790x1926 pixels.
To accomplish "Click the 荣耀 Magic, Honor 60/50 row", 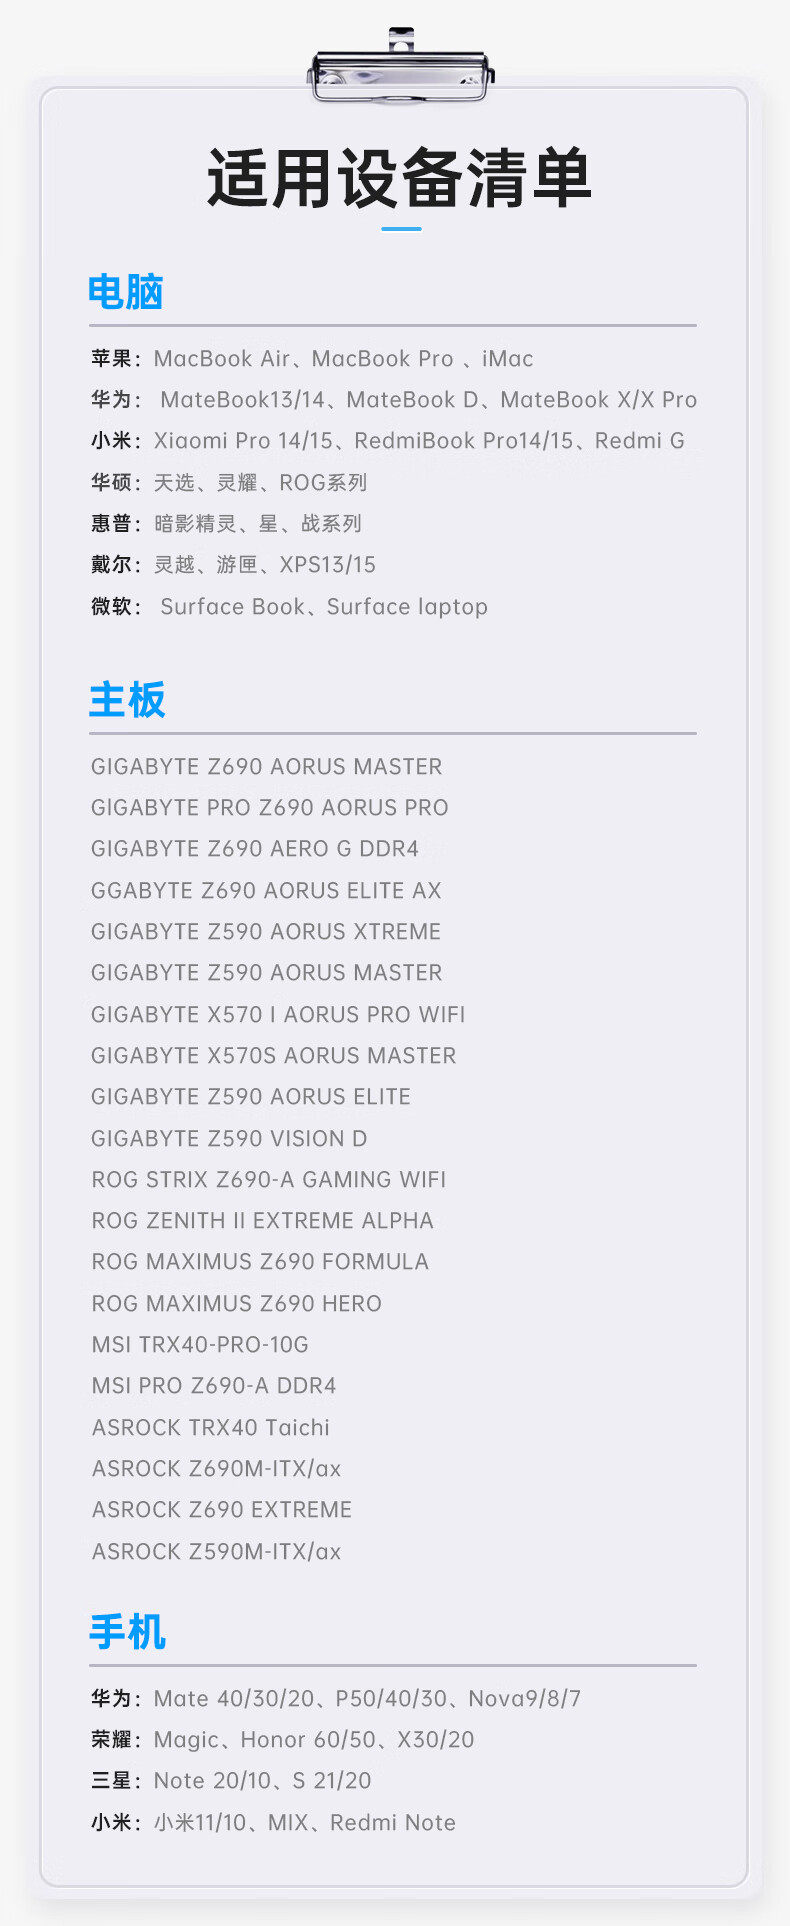I will point(283,1740).
